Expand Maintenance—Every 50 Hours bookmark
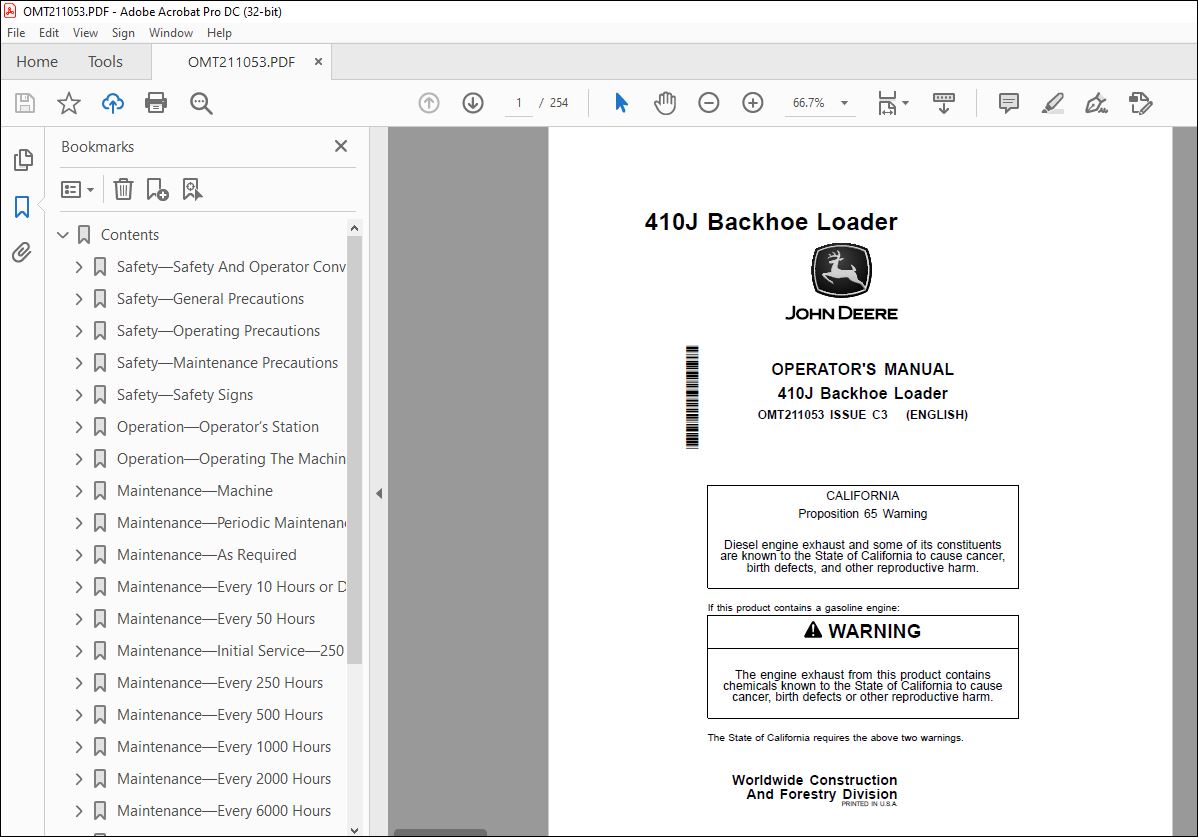1198x837 pixels. pyautogui.click(x=78, y=619)
